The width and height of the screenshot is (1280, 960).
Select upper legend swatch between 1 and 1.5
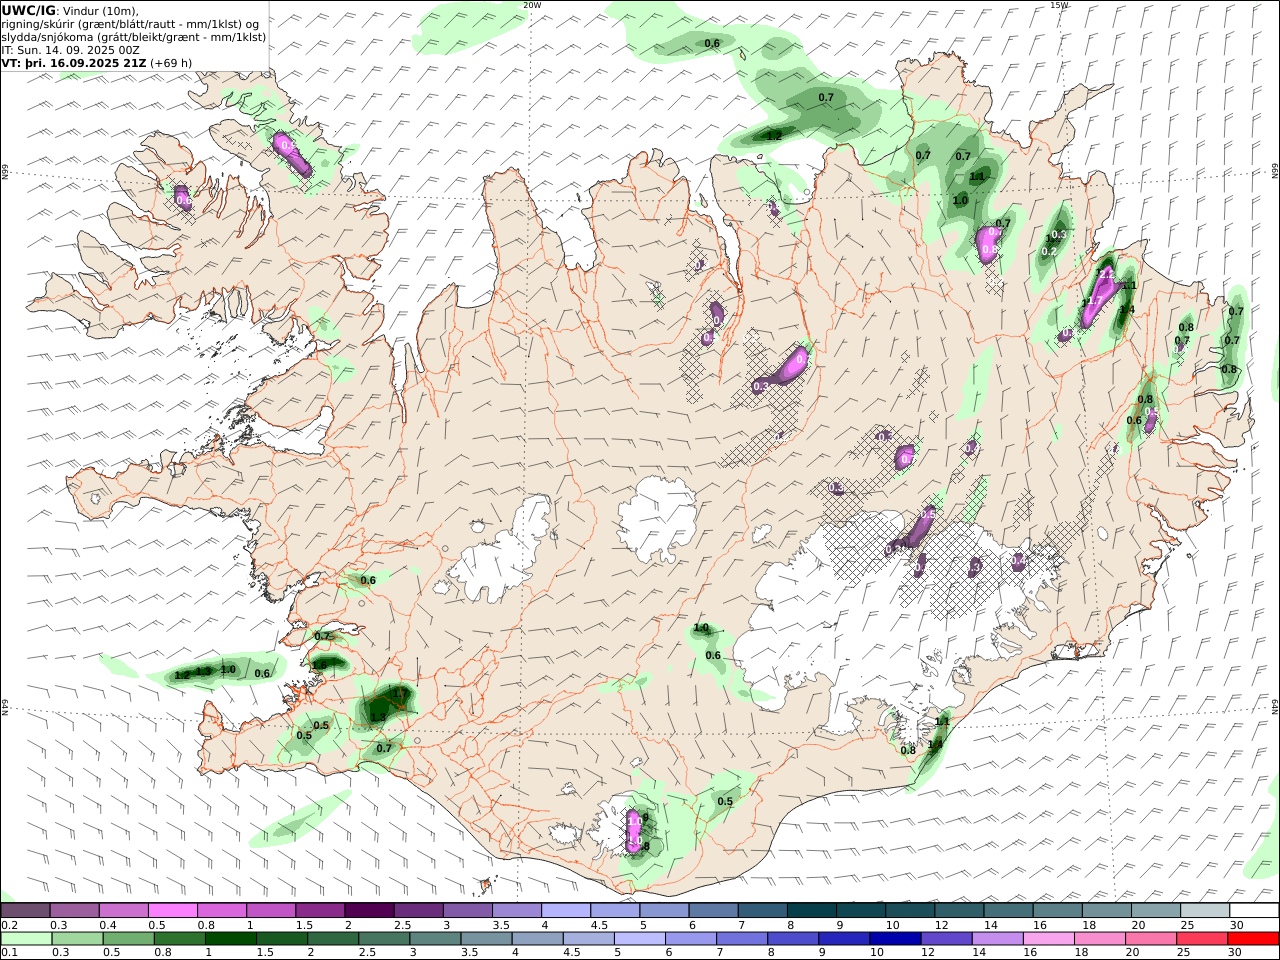click(x=271, y=910)
